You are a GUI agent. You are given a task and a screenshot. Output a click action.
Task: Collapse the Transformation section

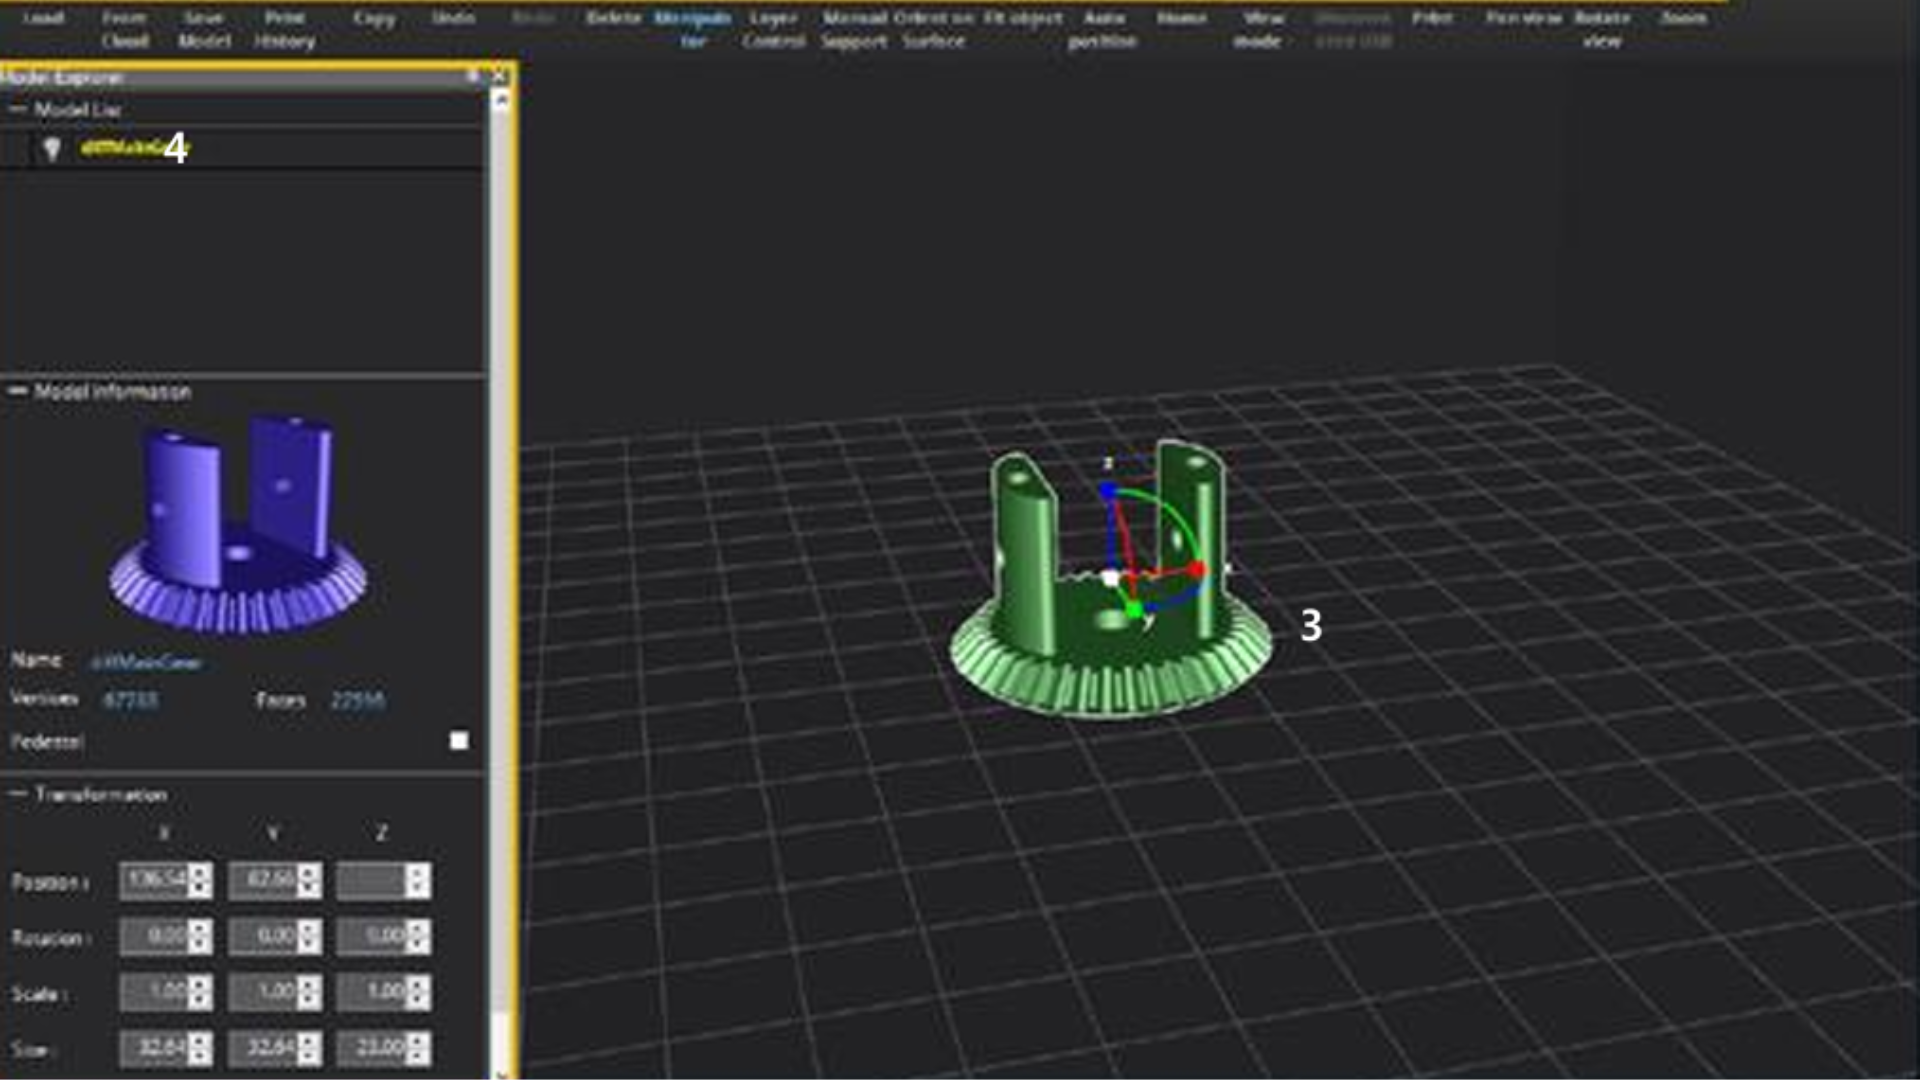17,794
